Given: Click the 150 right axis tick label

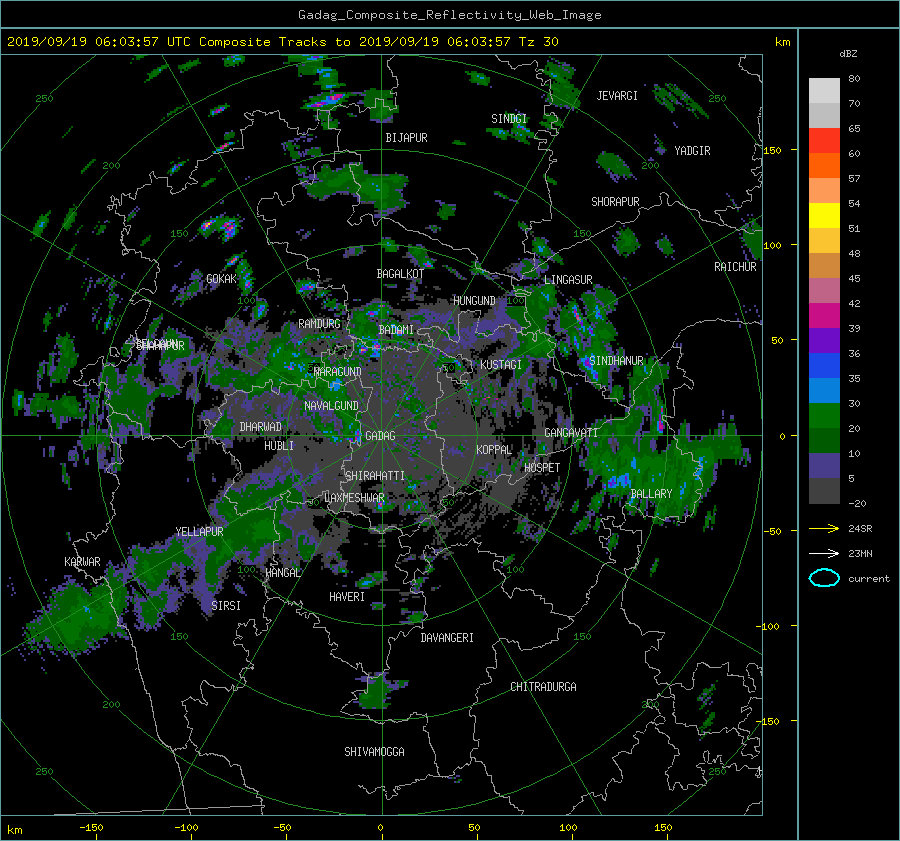Looking at the screenshot, I should pos(772,150).
